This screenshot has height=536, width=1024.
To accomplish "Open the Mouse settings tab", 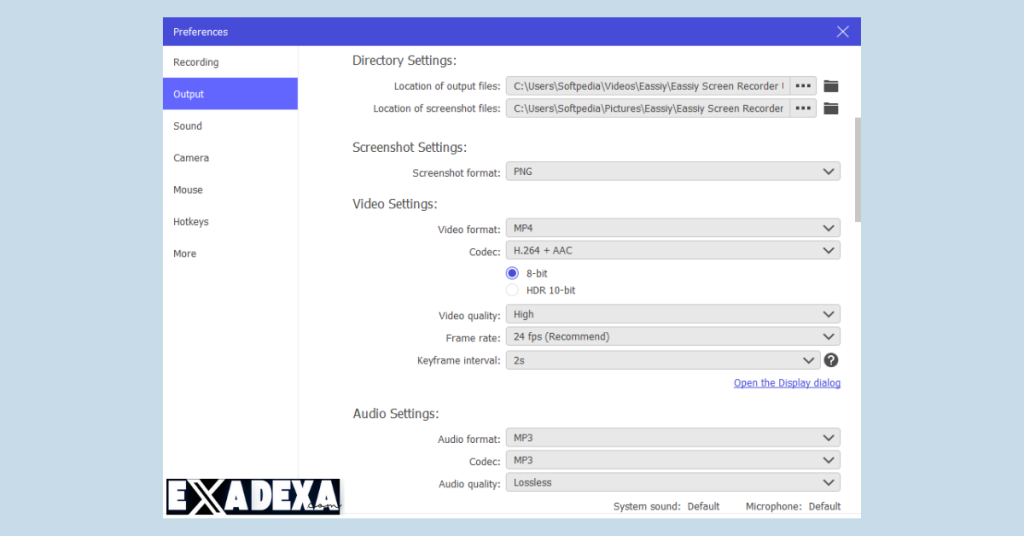I will pyautogui.click(x=188, y=190).
